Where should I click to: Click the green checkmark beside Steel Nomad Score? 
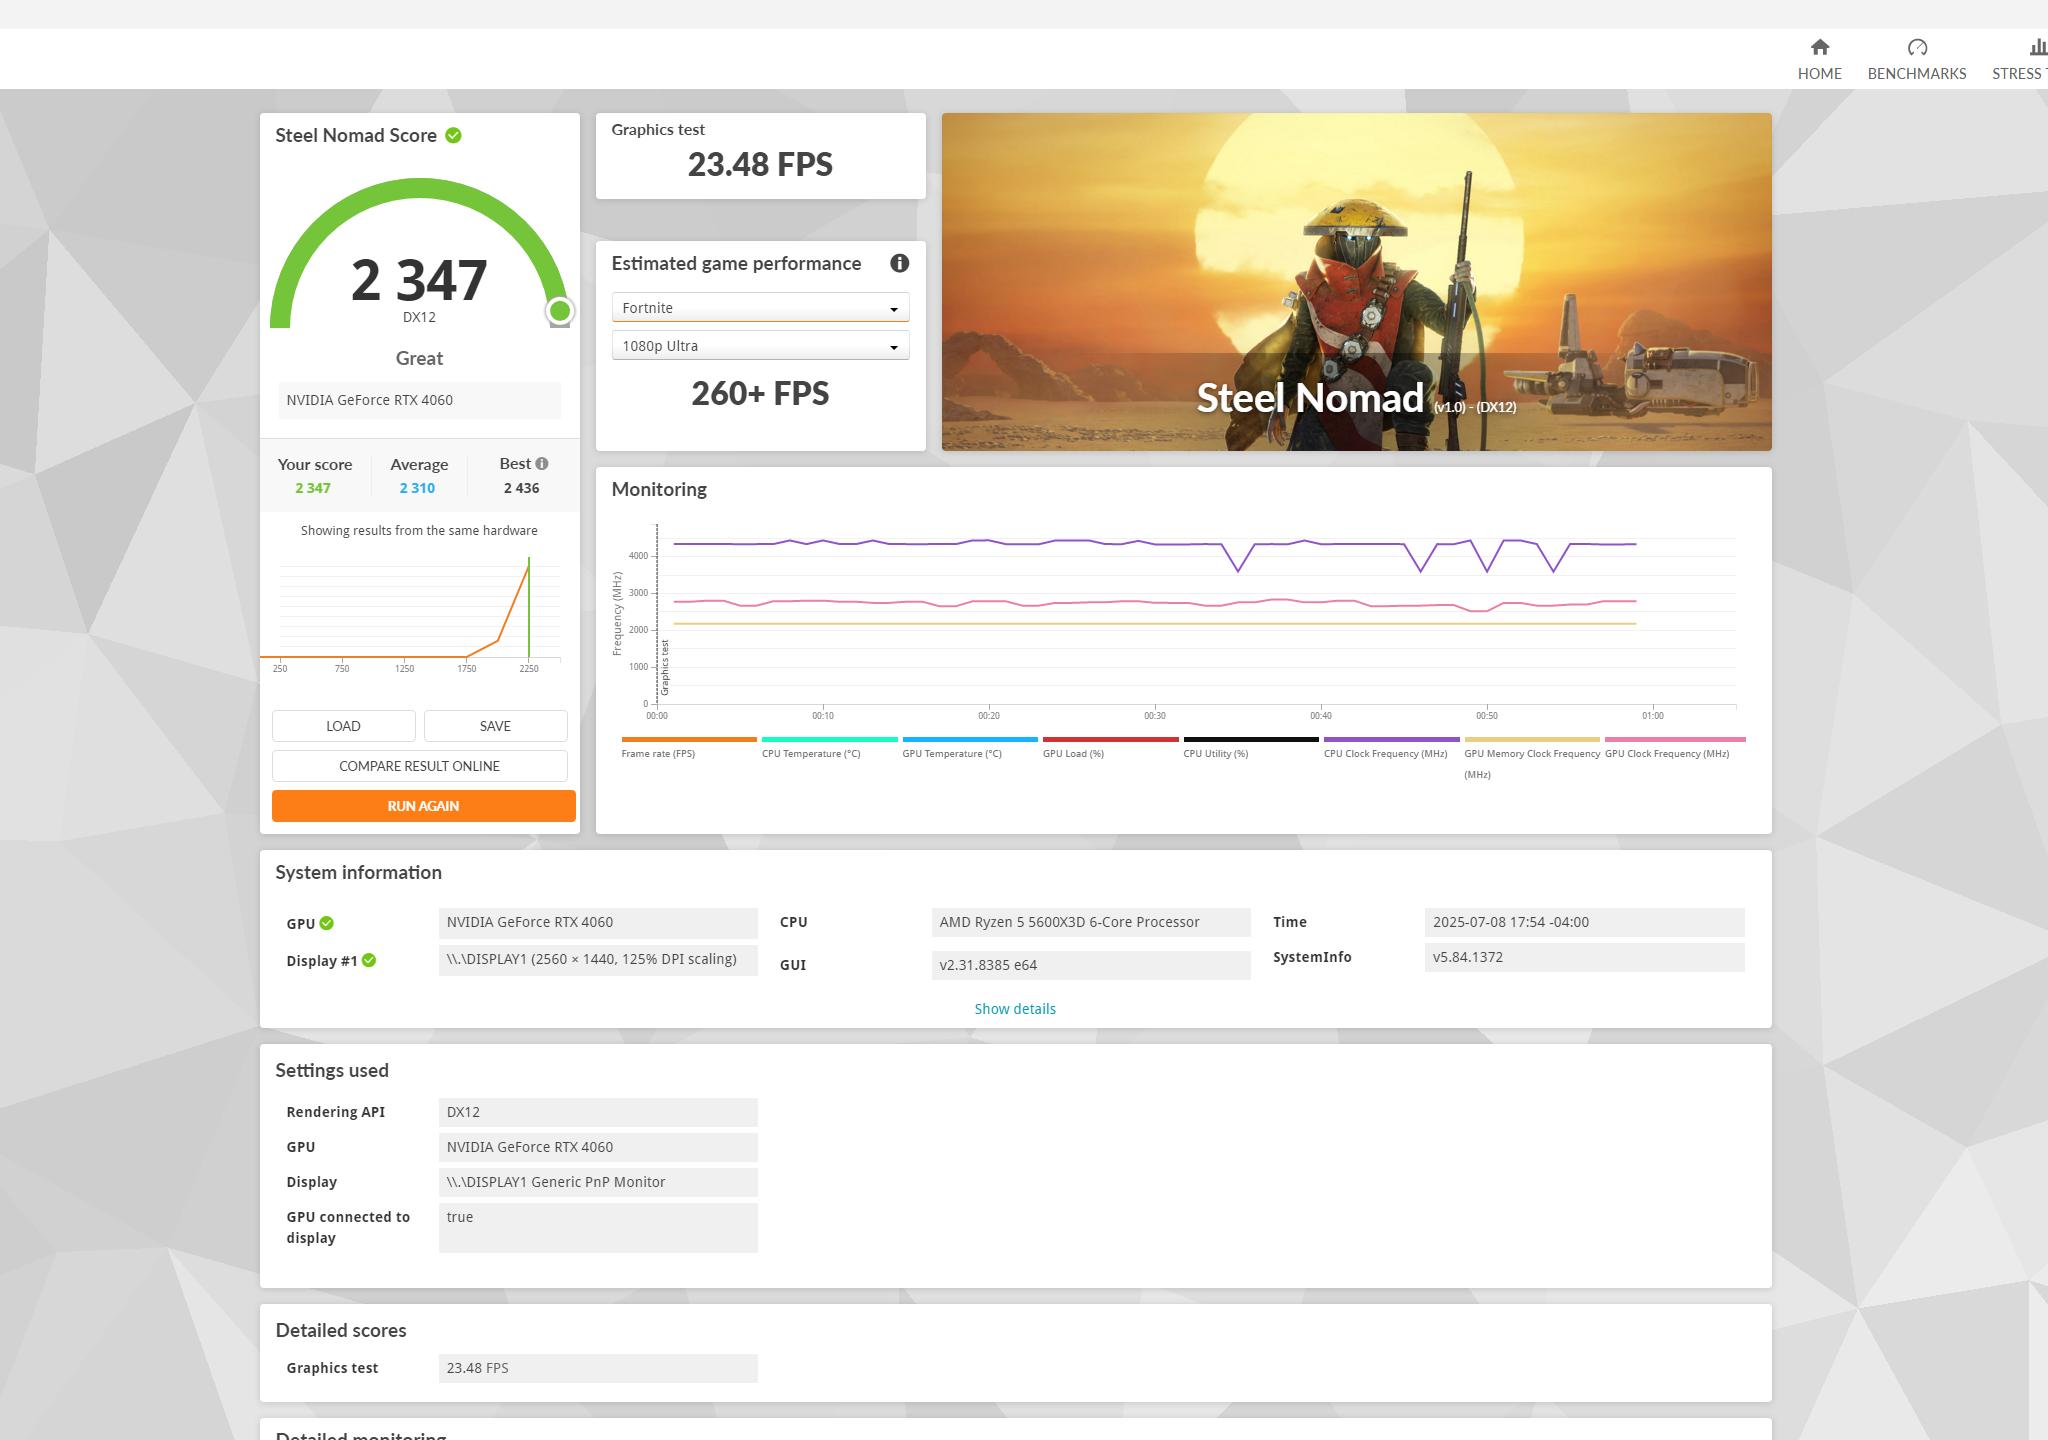[x=453, y=135]
